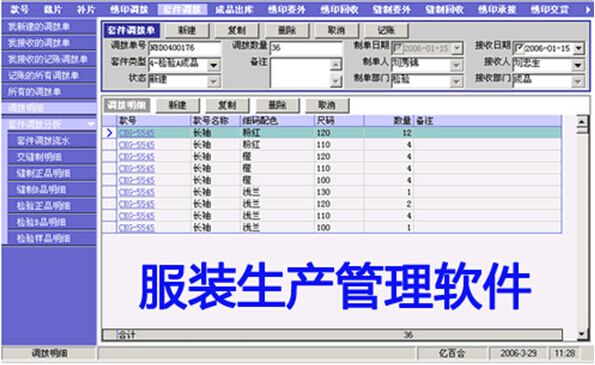Click 复制 in the 调拨明细 toolbar

227,105
